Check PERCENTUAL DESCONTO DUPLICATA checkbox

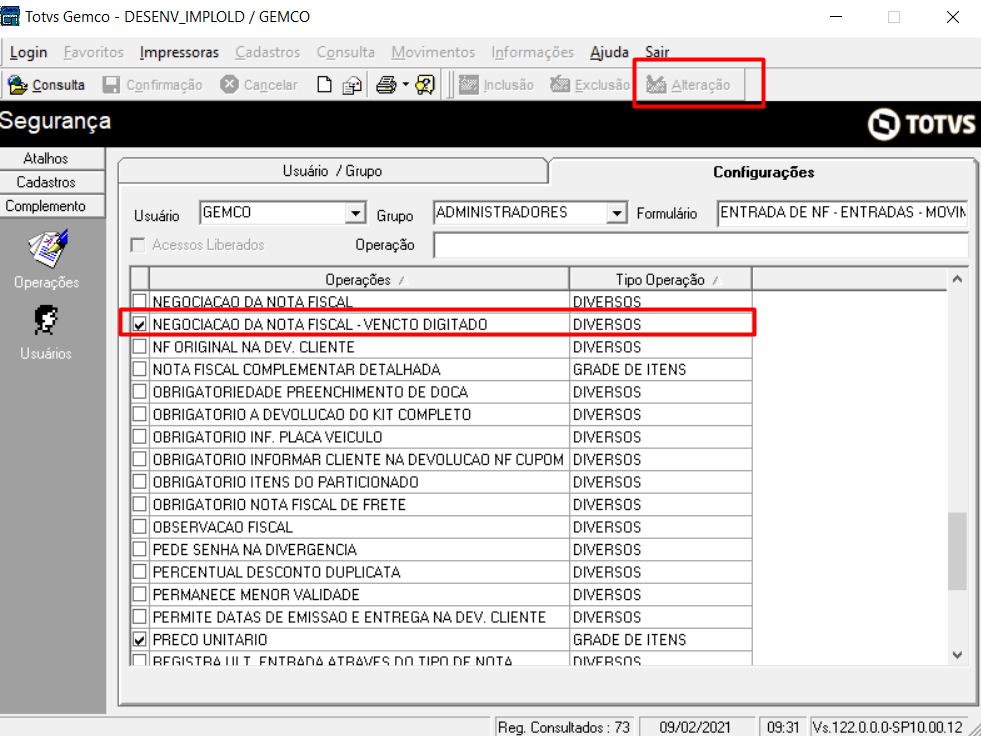coord(140,572)
